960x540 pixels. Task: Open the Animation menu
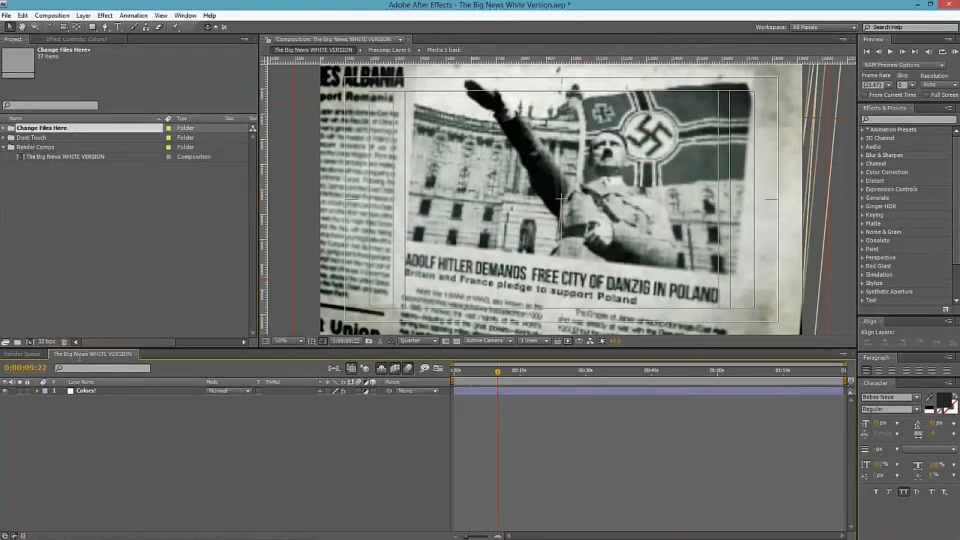(133, 15)
